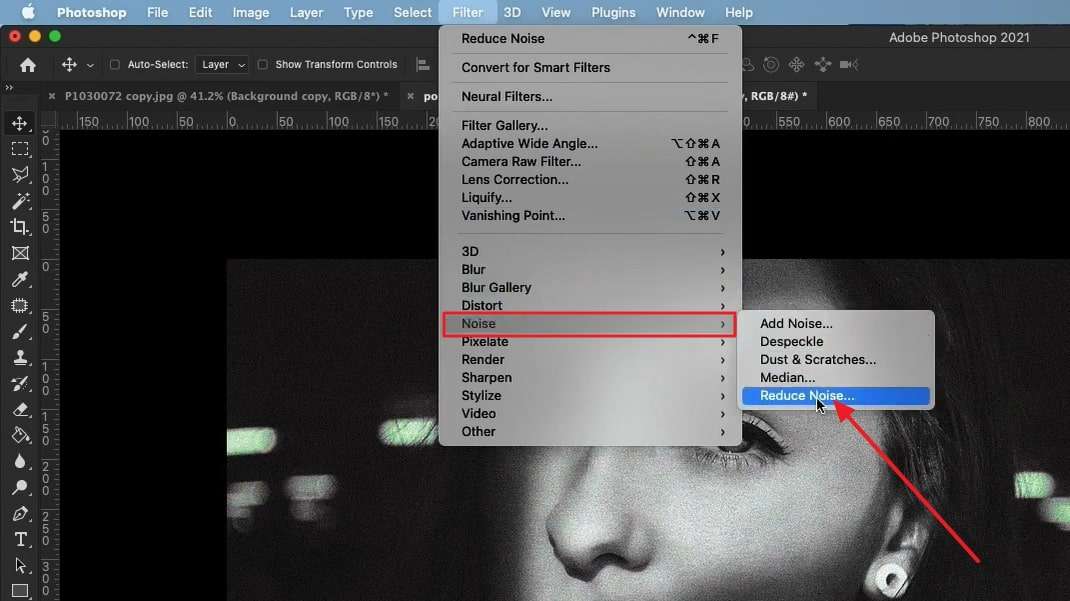Open the Window menu
Viewport: 1070px width, 601px height.
[680, 12]
